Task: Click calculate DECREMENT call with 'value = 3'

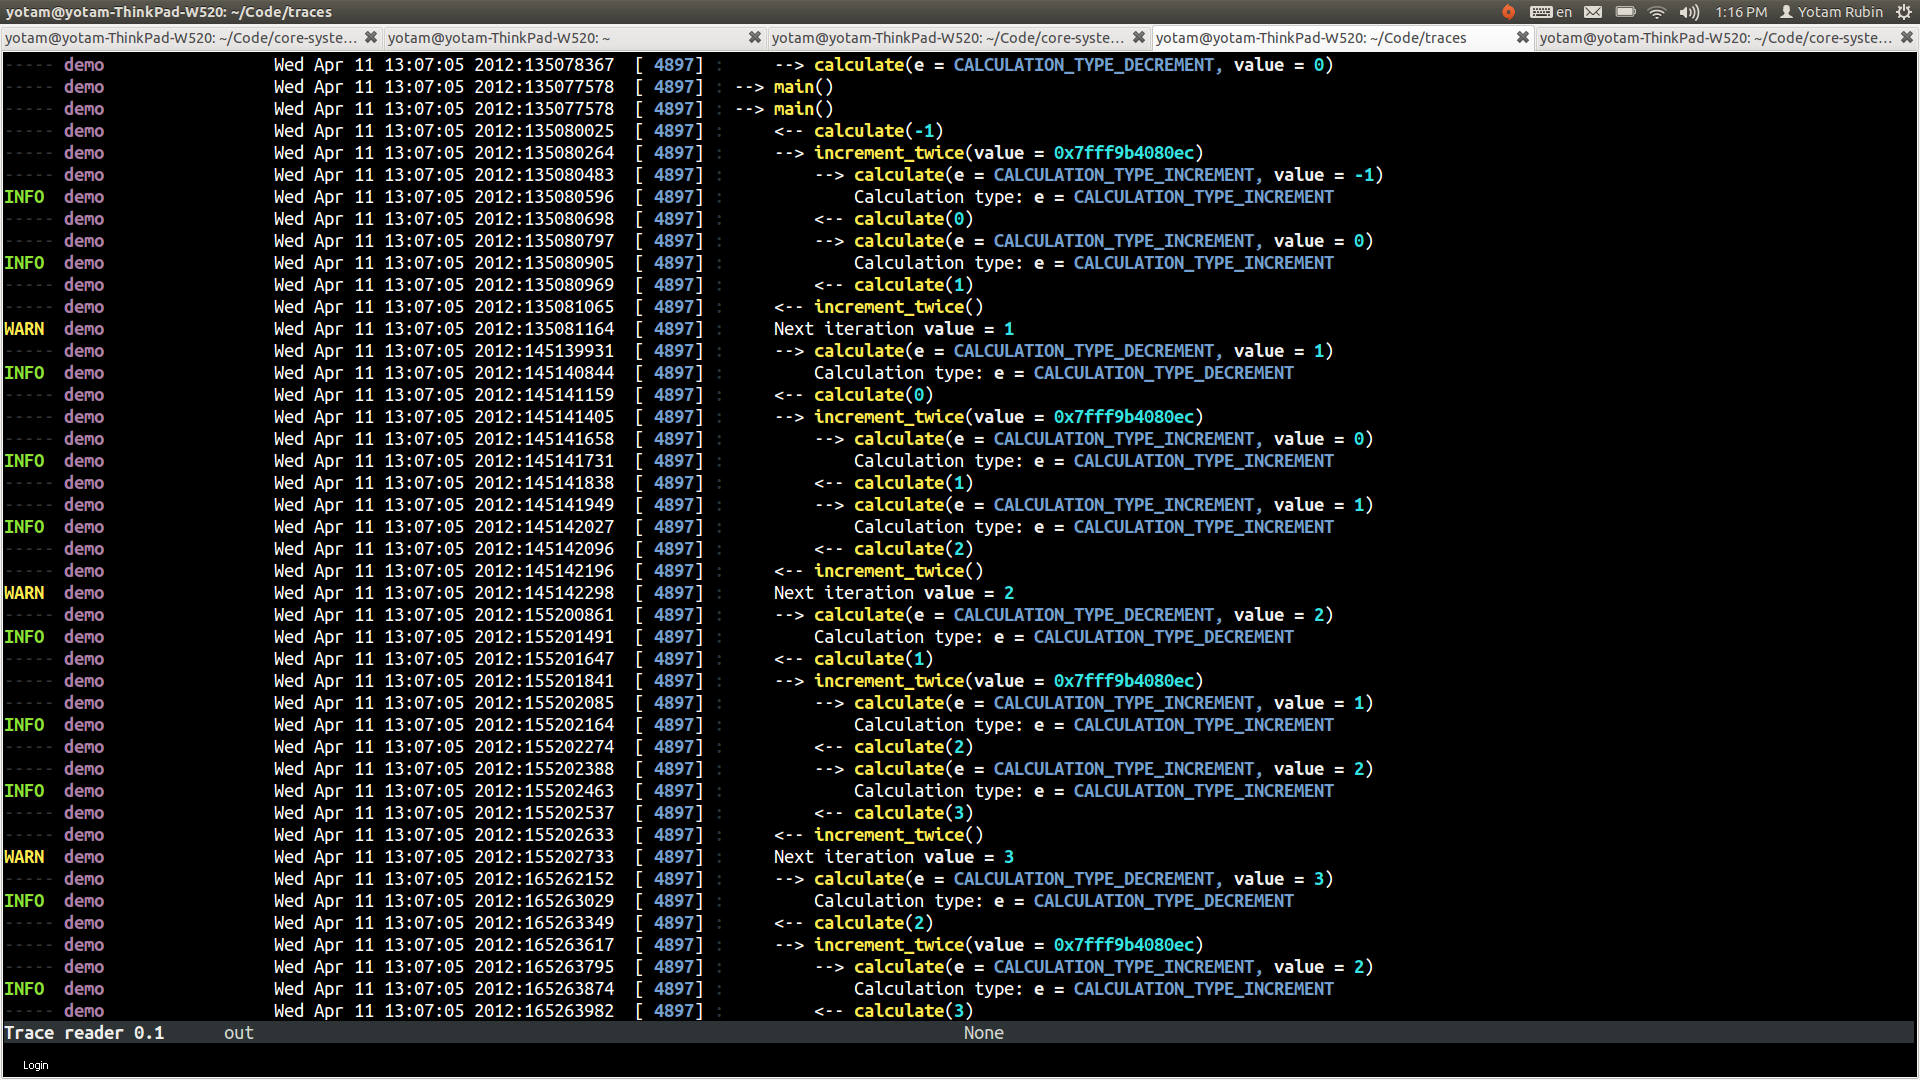Action: click(1054, 879)
